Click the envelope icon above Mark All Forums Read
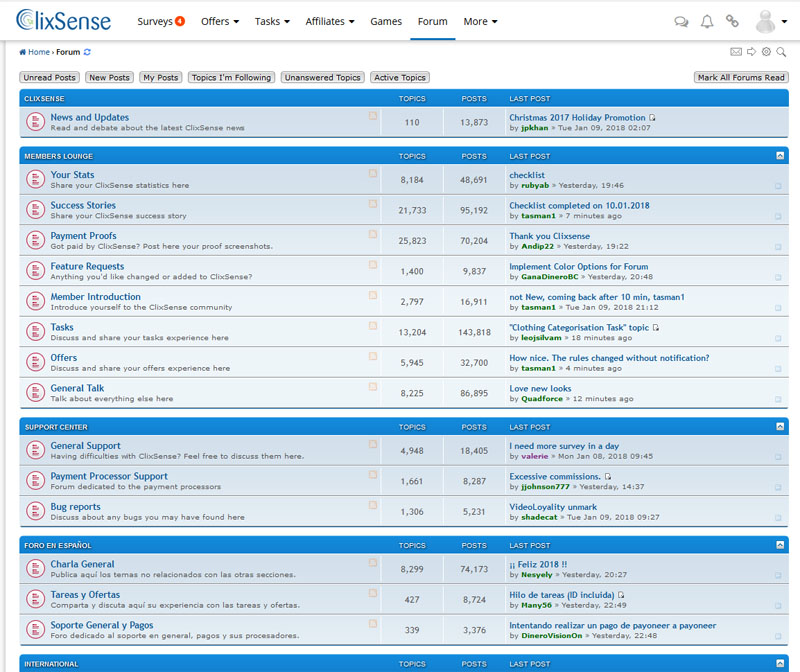 (x=736, y=52)
